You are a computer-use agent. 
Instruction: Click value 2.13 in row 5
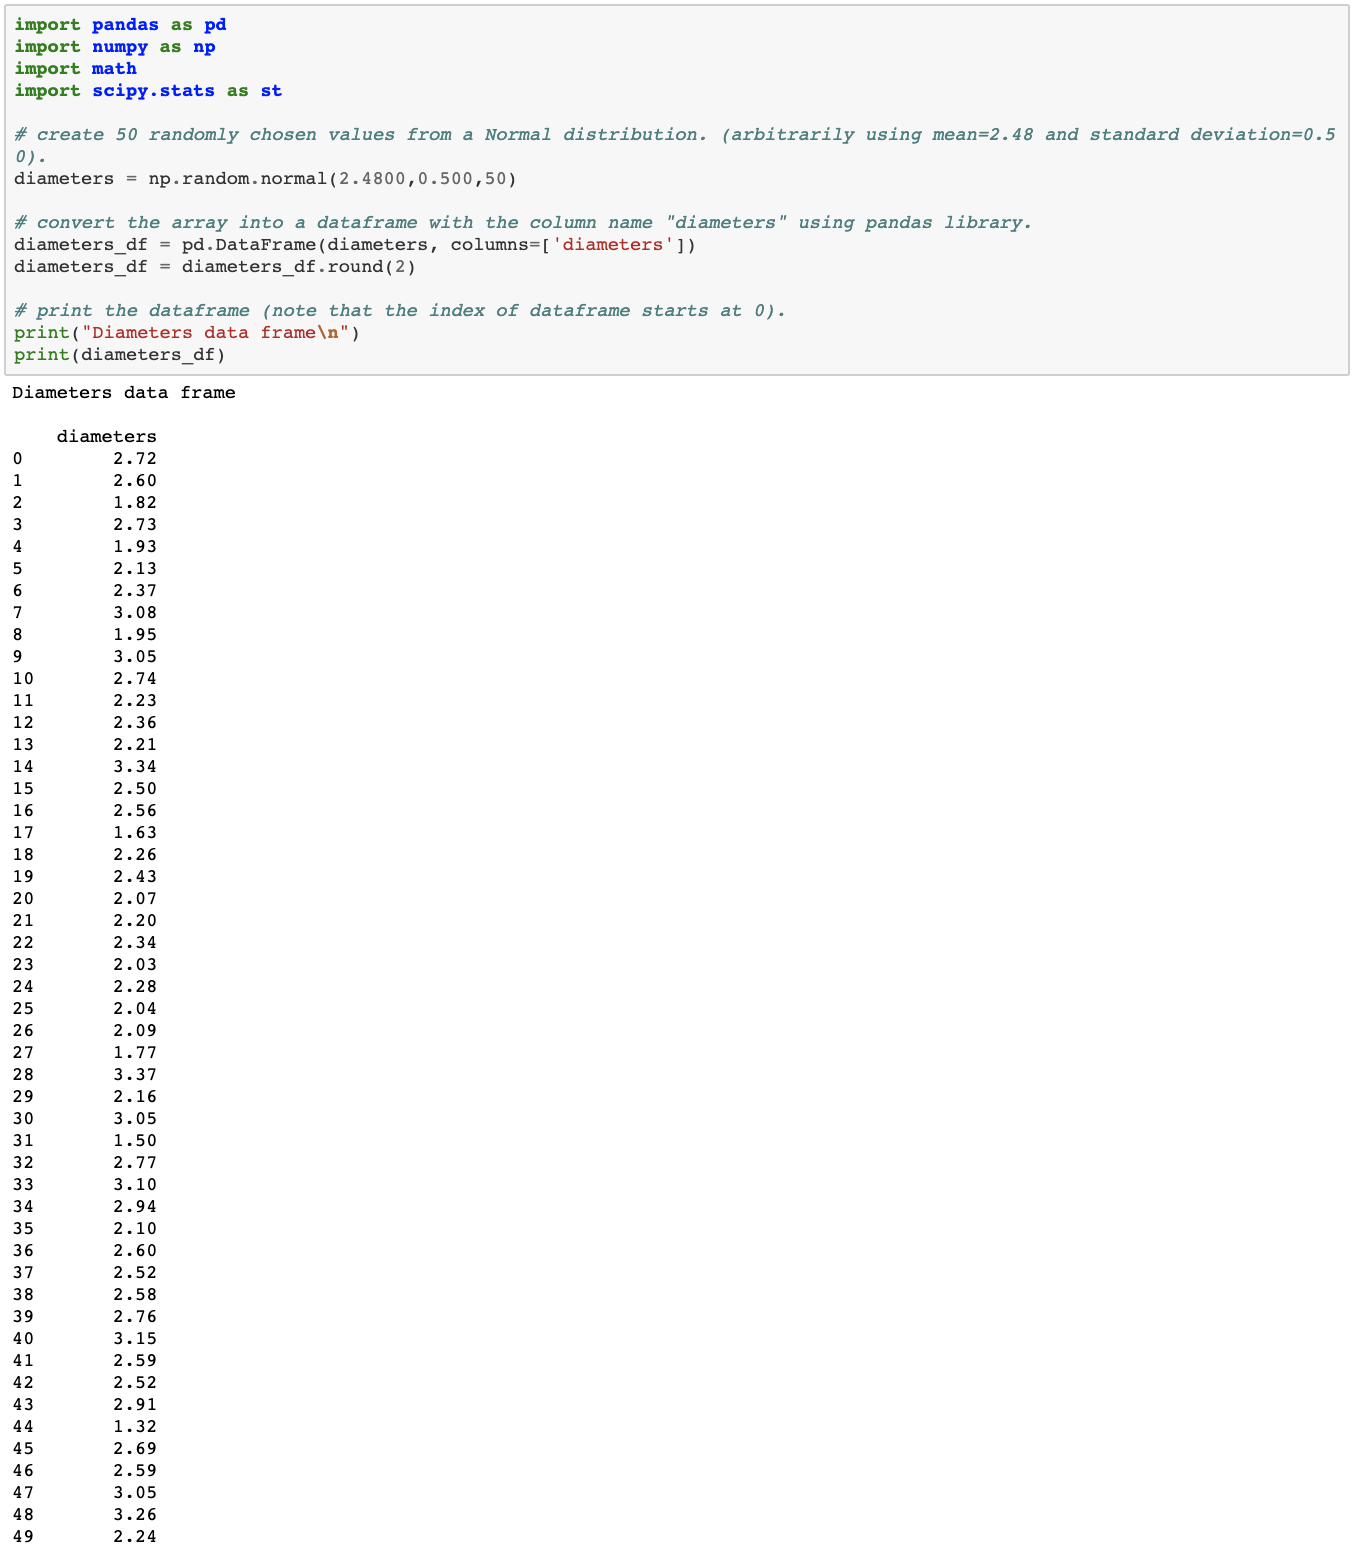click(135, 569)
